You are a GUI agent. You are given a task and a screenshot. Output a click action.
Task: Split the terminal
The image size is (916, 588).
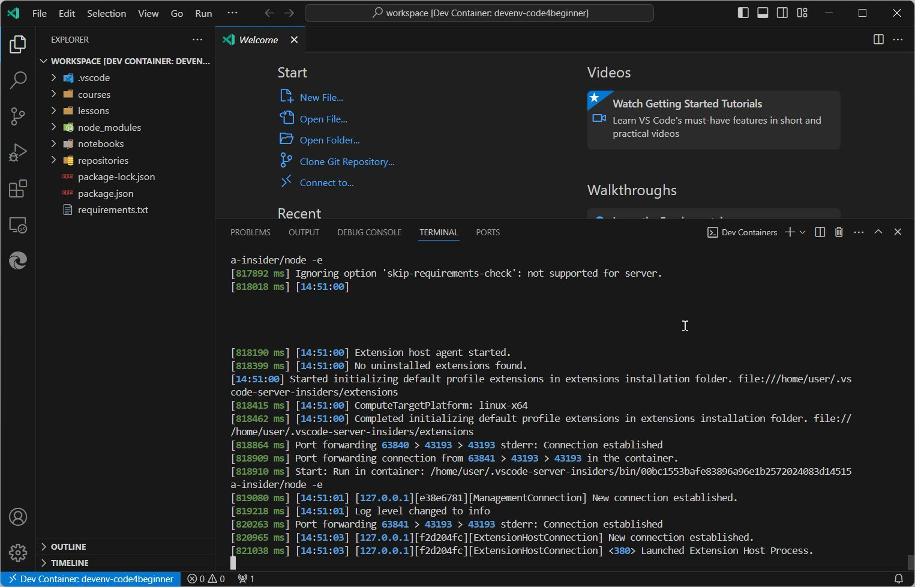[820, 232]
